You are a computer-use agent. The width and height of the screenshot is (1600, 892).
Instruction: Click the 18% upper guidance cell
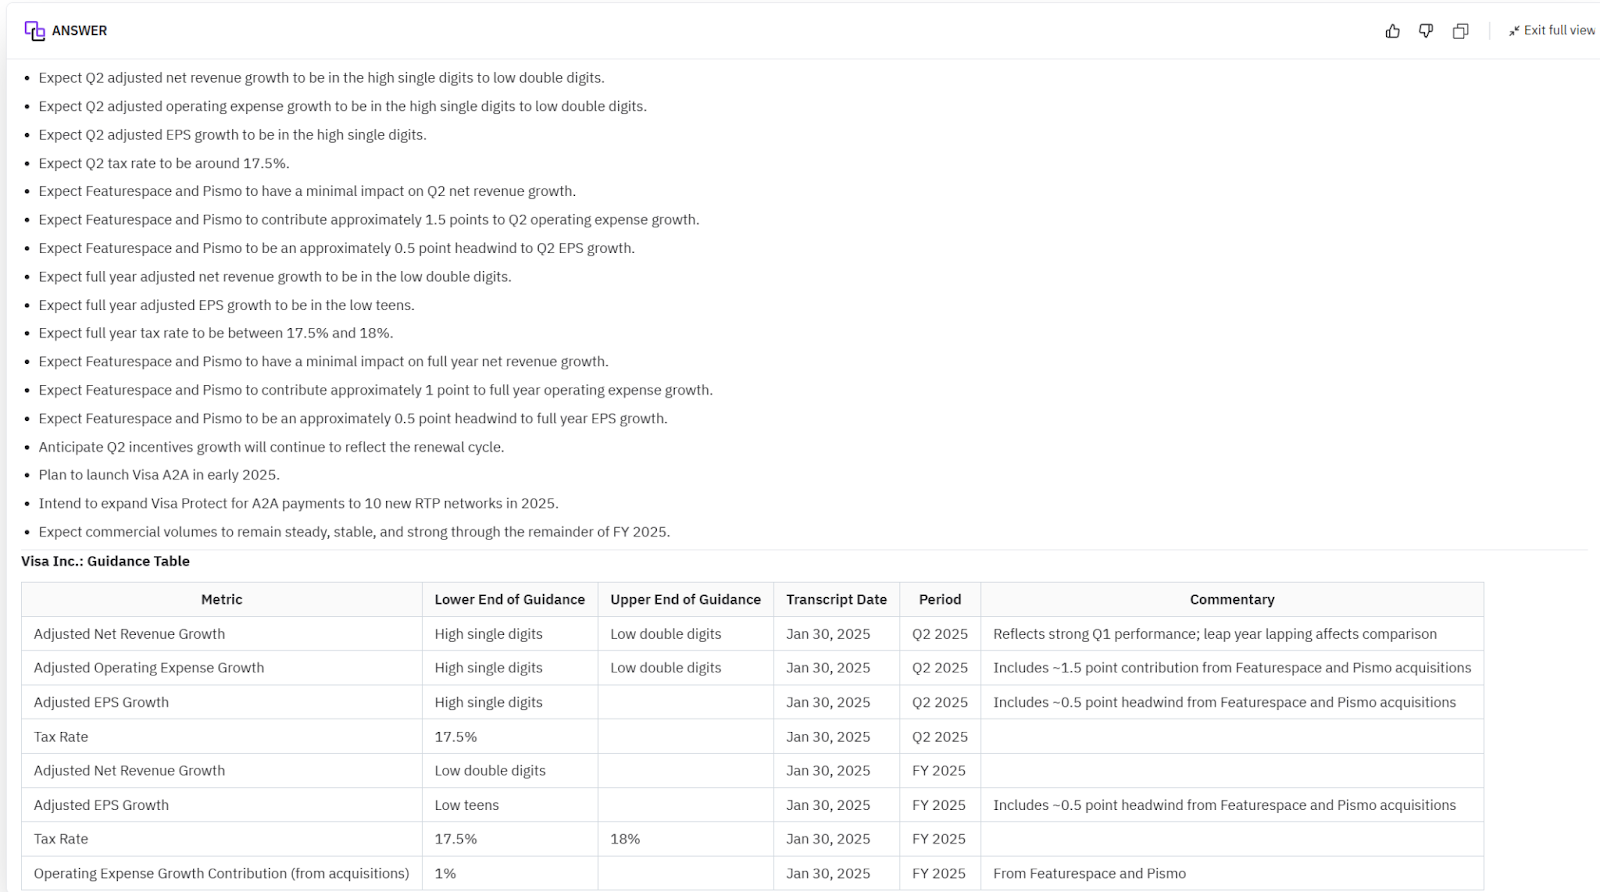click(686, 839)
